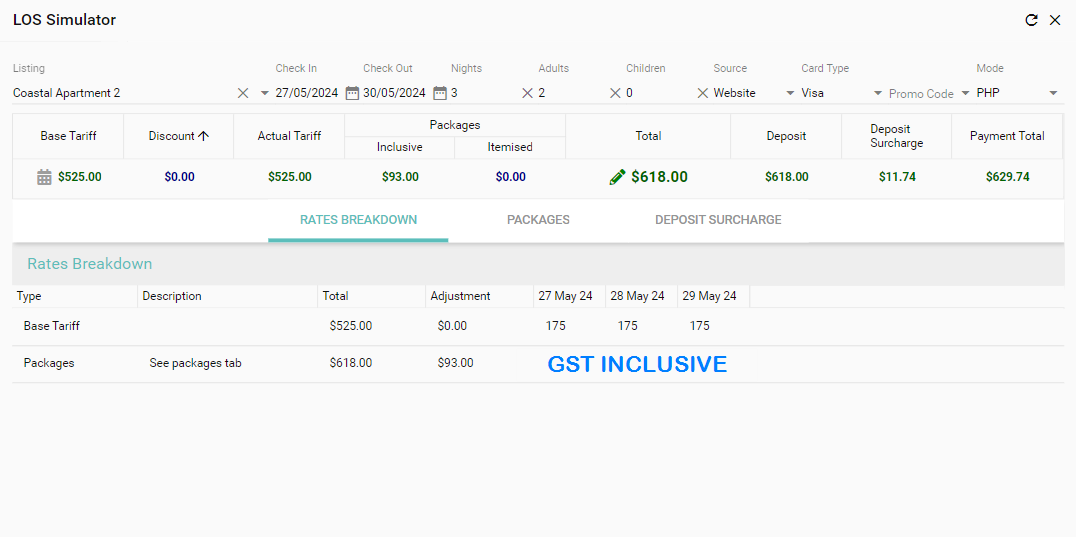The height and width of the screenshot is (537, 1076).
Task: Clear the Nights field value
Action: click(527, 93)
